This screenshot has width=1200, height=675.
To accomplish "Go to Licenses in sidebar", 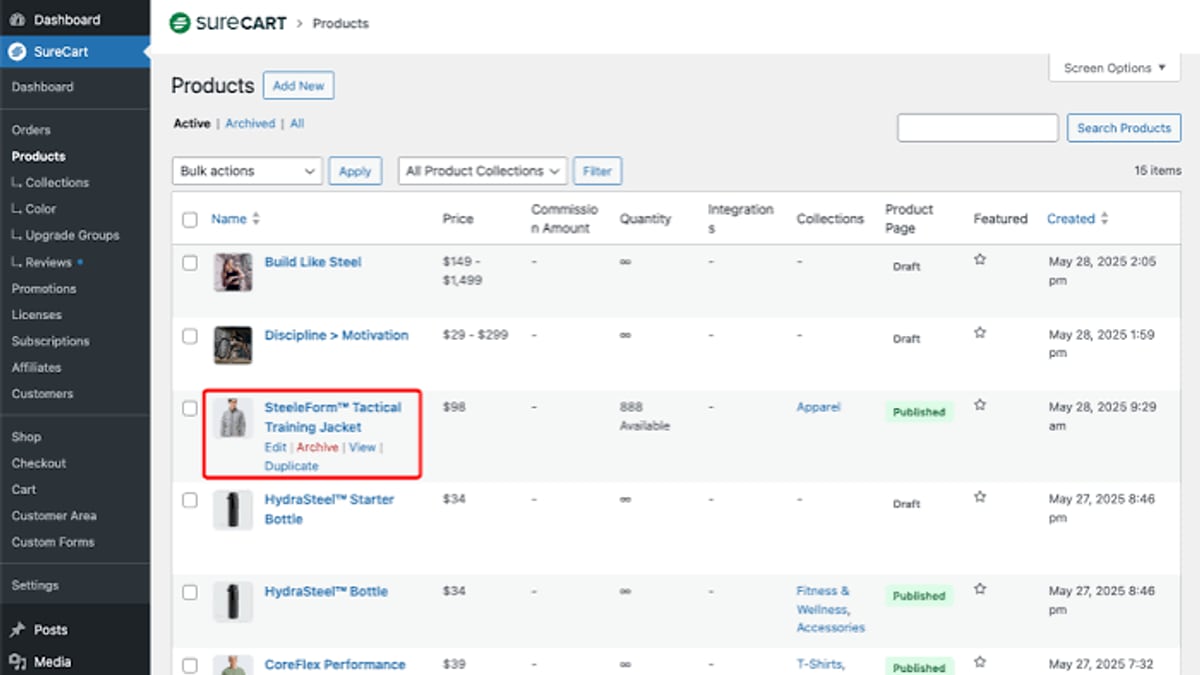I will 36,315.
